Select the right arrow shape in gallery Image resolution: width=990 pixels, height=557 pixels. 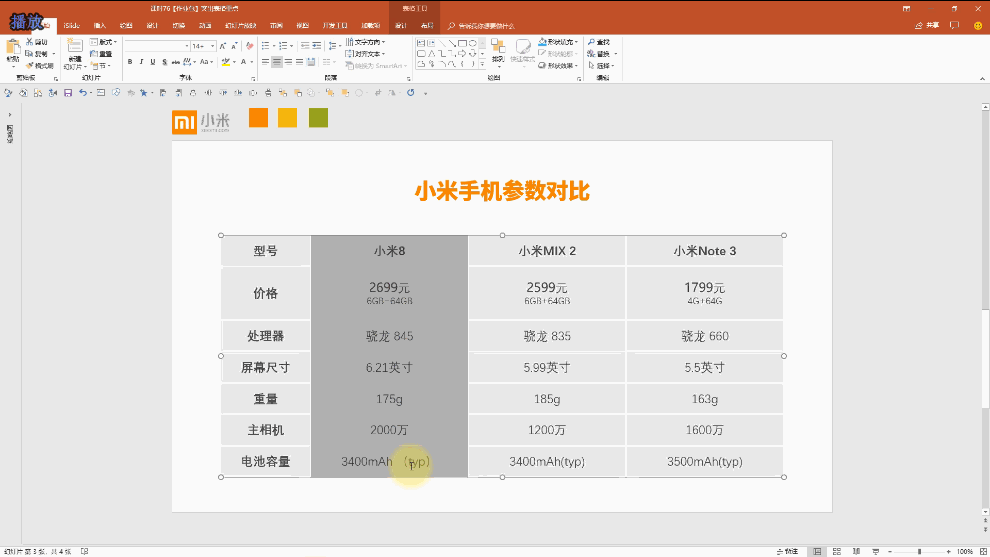tap(462, 53)
